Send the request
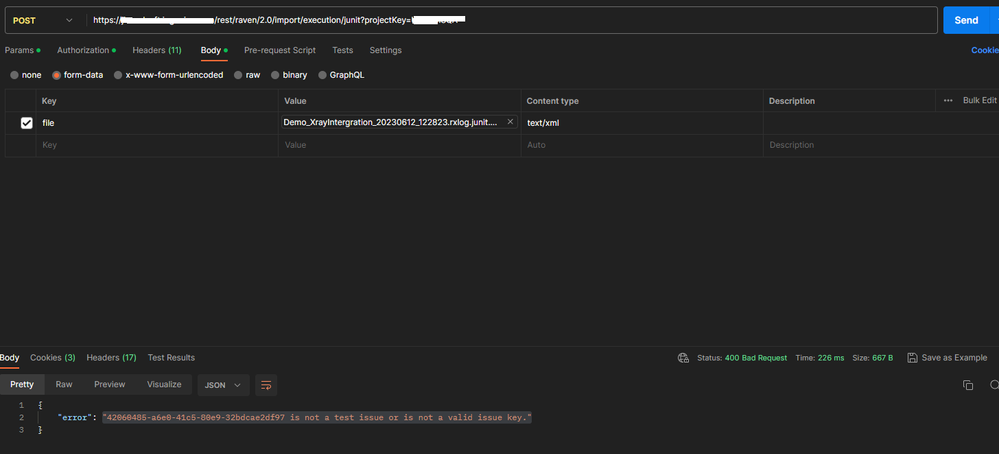This screenshot has width=999, height=454. click(966, 20)
